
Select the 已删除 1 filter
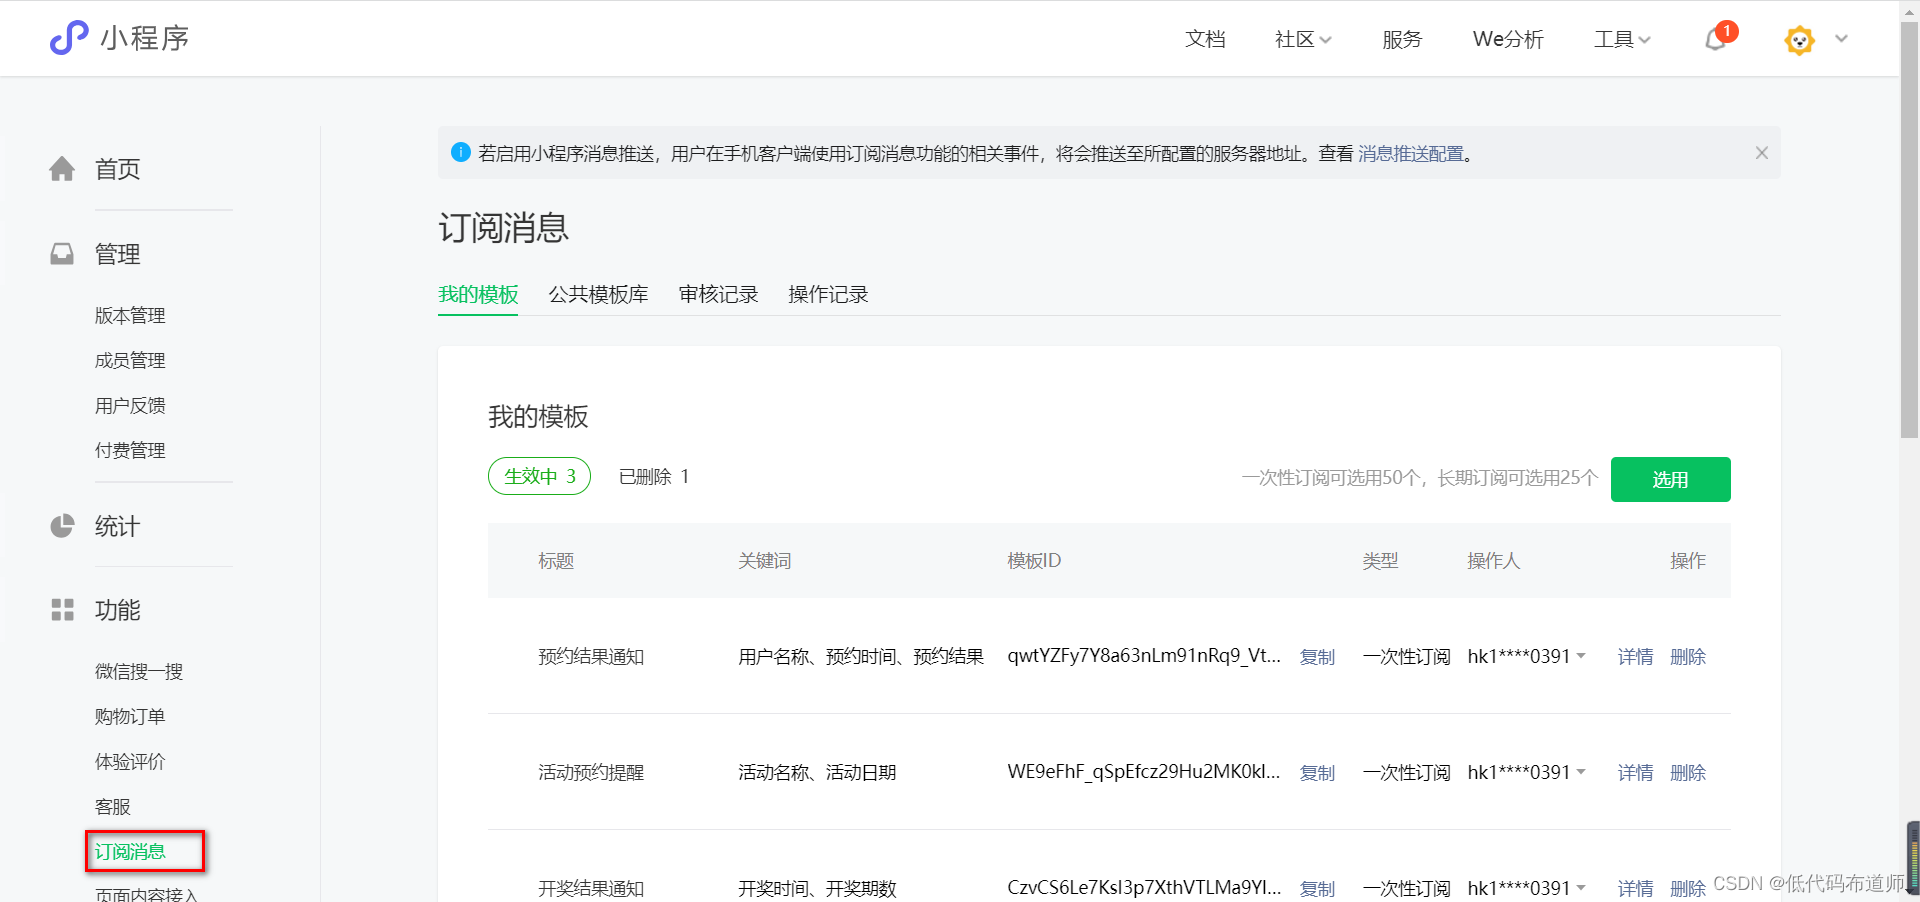(654, 476)
